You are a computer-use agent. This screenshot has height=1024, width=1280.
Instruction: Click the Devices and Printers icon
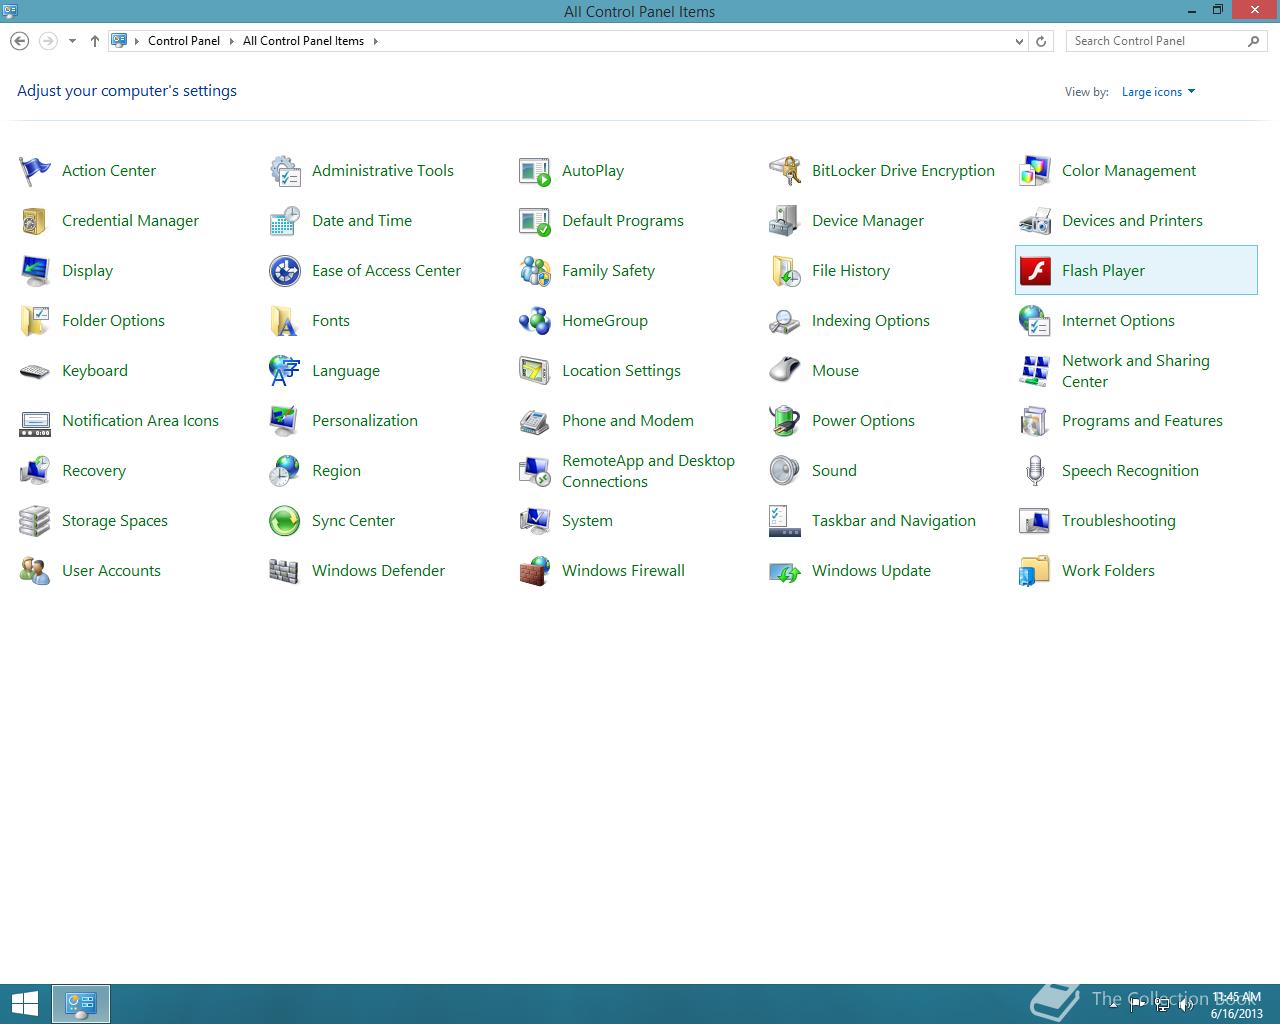pos(1035,221)
